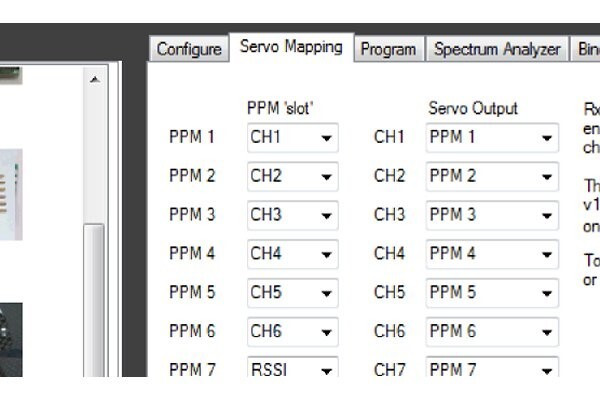
Task: Expand the CH4 servo output dropdown
Action: pos(492,254)
